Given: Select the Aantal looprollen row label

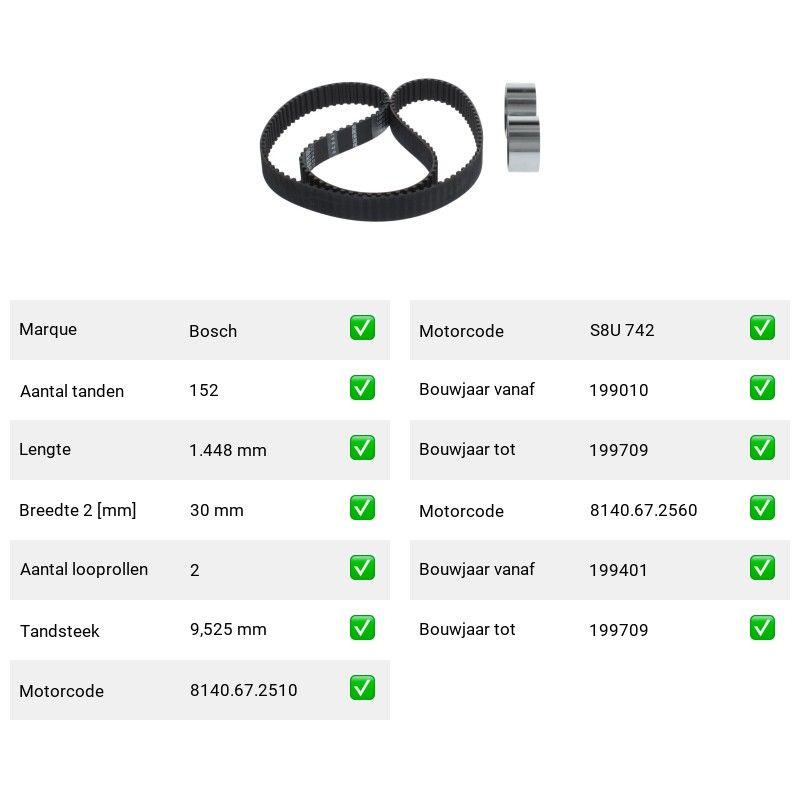Looking at the screenshot, I should [84, 569].
